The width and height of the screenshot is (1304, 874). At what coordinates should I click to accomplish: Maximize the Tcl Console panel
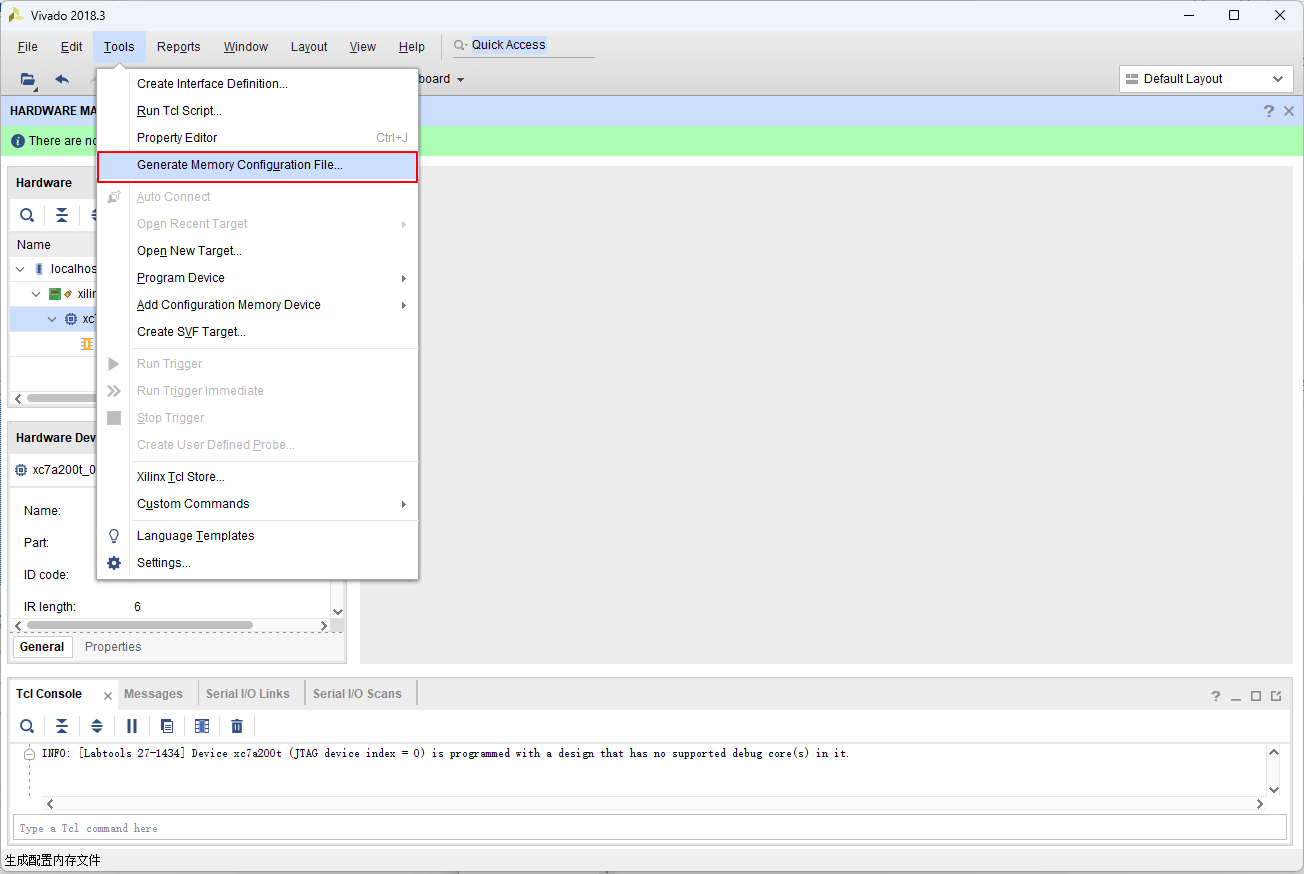pos(1256,696)
